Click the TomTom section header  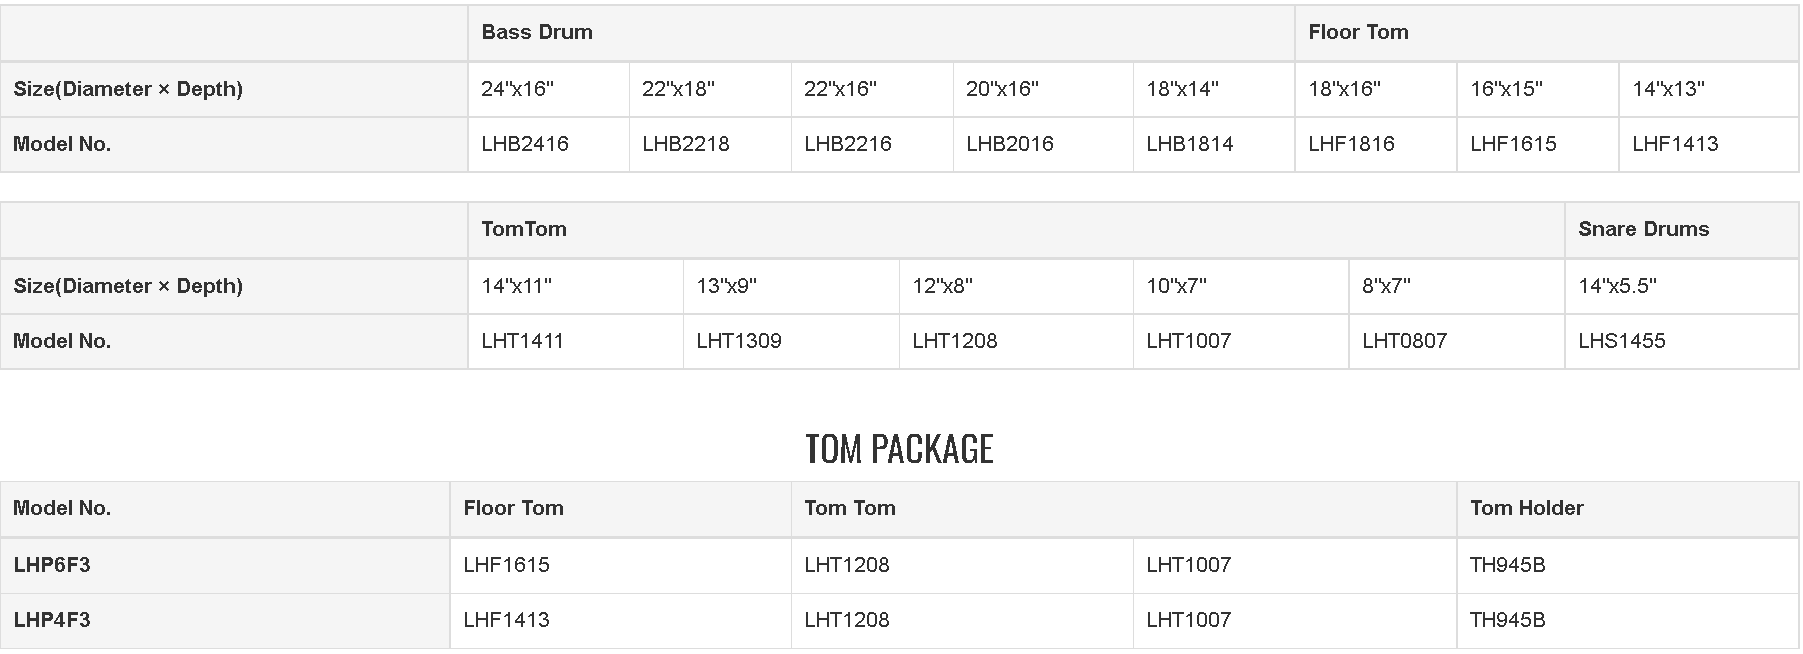pos(524,229)
